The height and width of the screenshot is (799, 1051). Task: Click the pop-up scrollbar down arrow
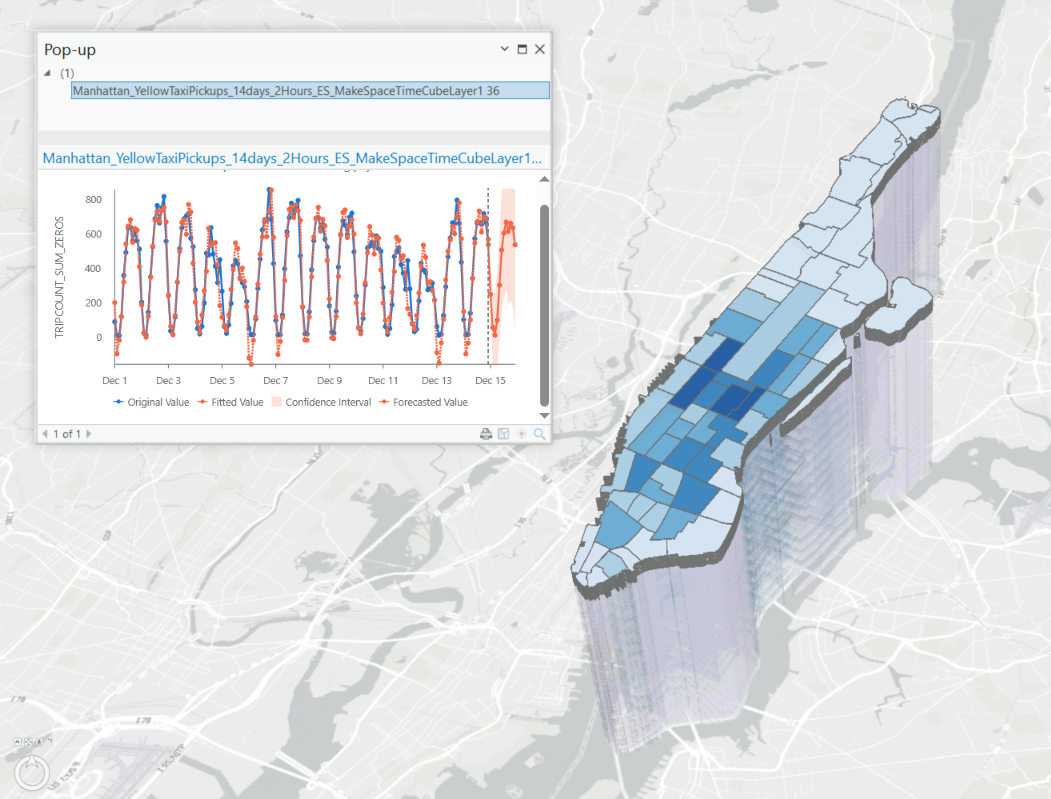pos(543,416)
